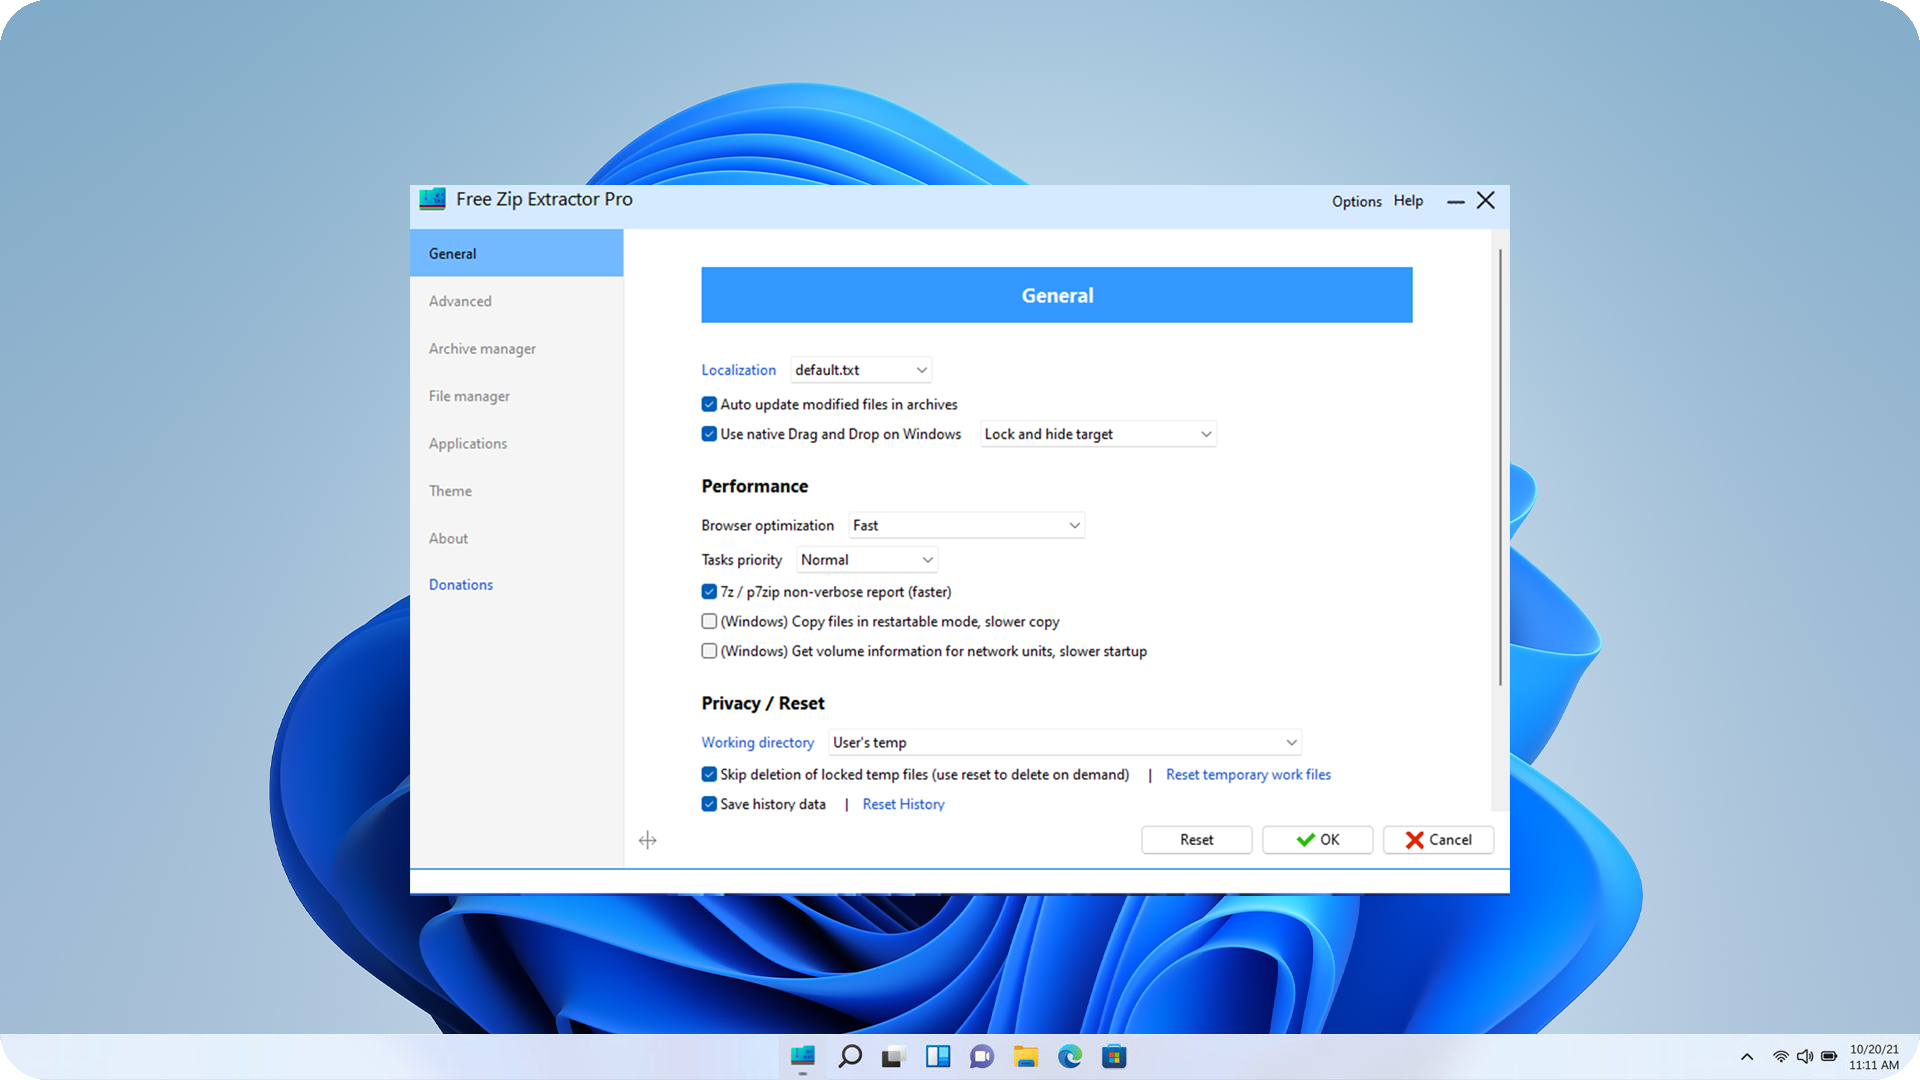
Task: Open the Chat icon on the taskbar
Action: coord(982,1056)
